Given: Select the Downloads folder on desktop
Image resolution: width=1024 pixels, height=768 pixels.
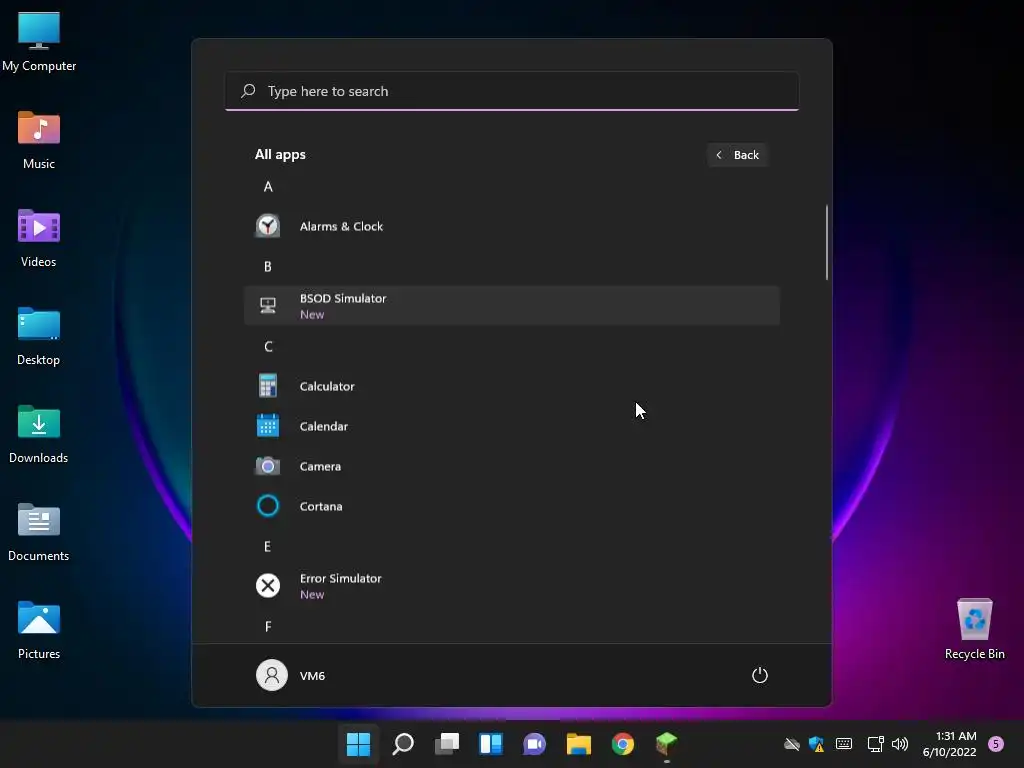Looking at the screenshot, I should [39, 433].
